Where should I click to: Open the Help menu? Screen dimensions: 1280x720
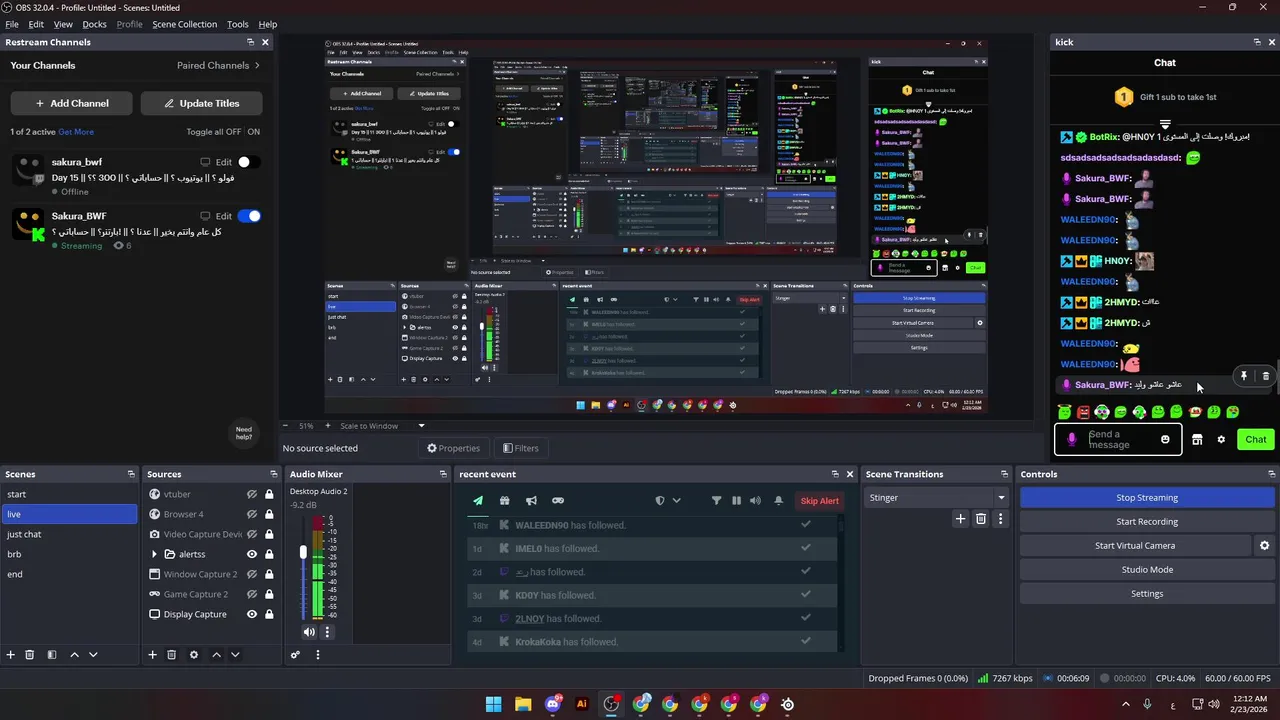268,24
